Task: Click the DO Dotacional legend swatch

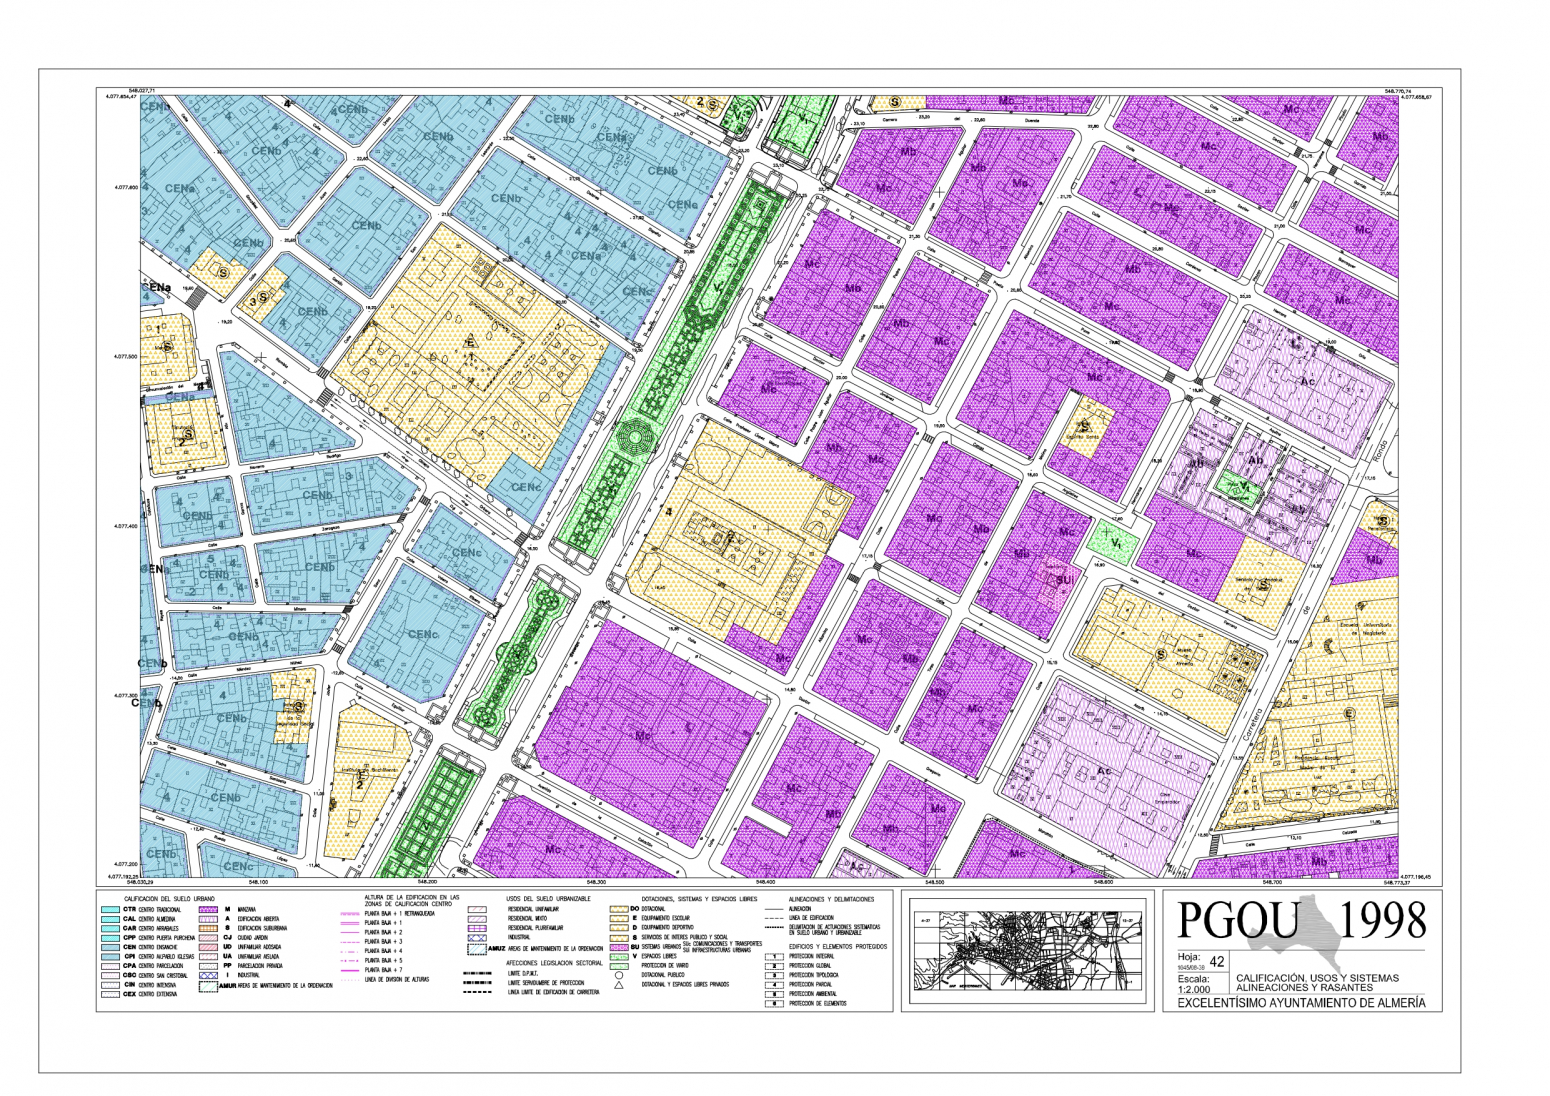Action: [619, 909]
